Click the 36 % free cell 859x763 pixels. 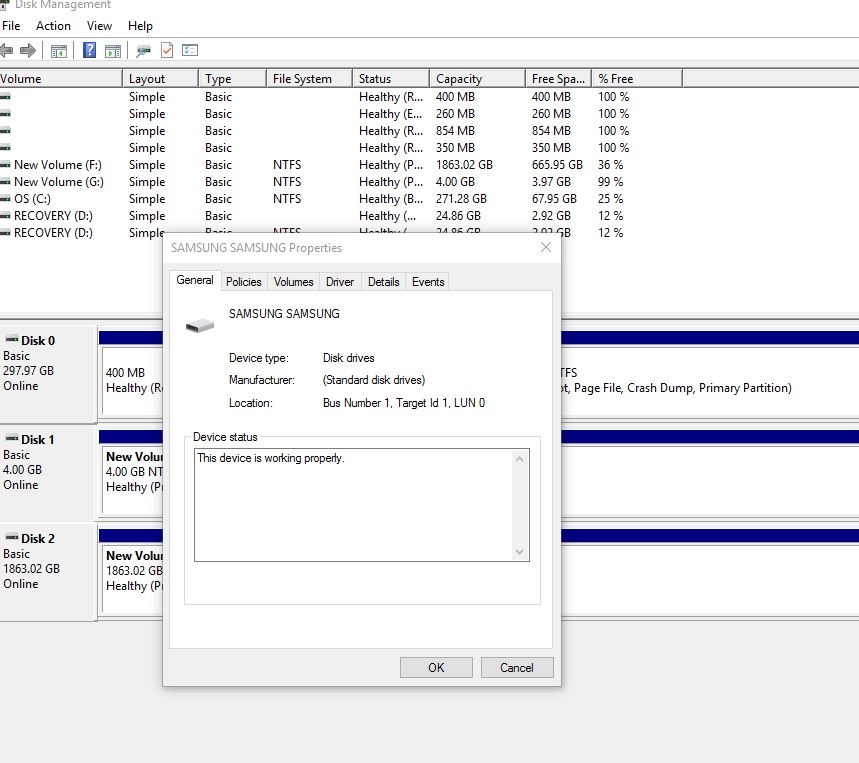[611, 165]
